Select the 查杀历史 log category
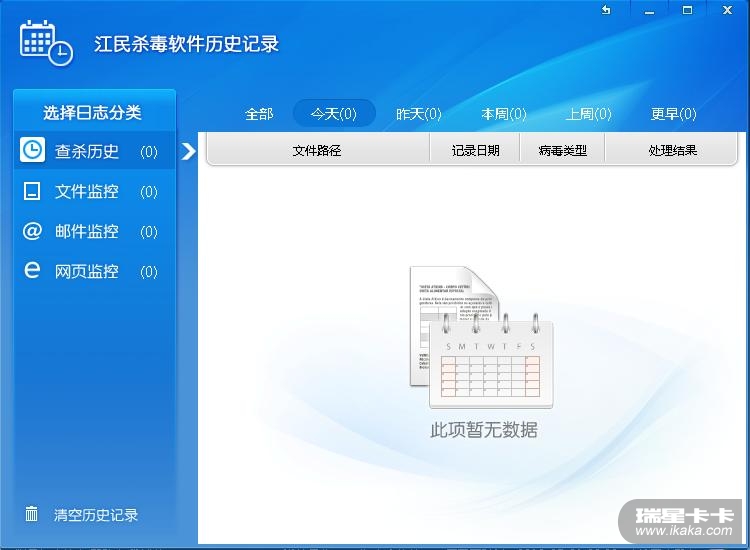The image size is (750, 550). coord(95,151)
